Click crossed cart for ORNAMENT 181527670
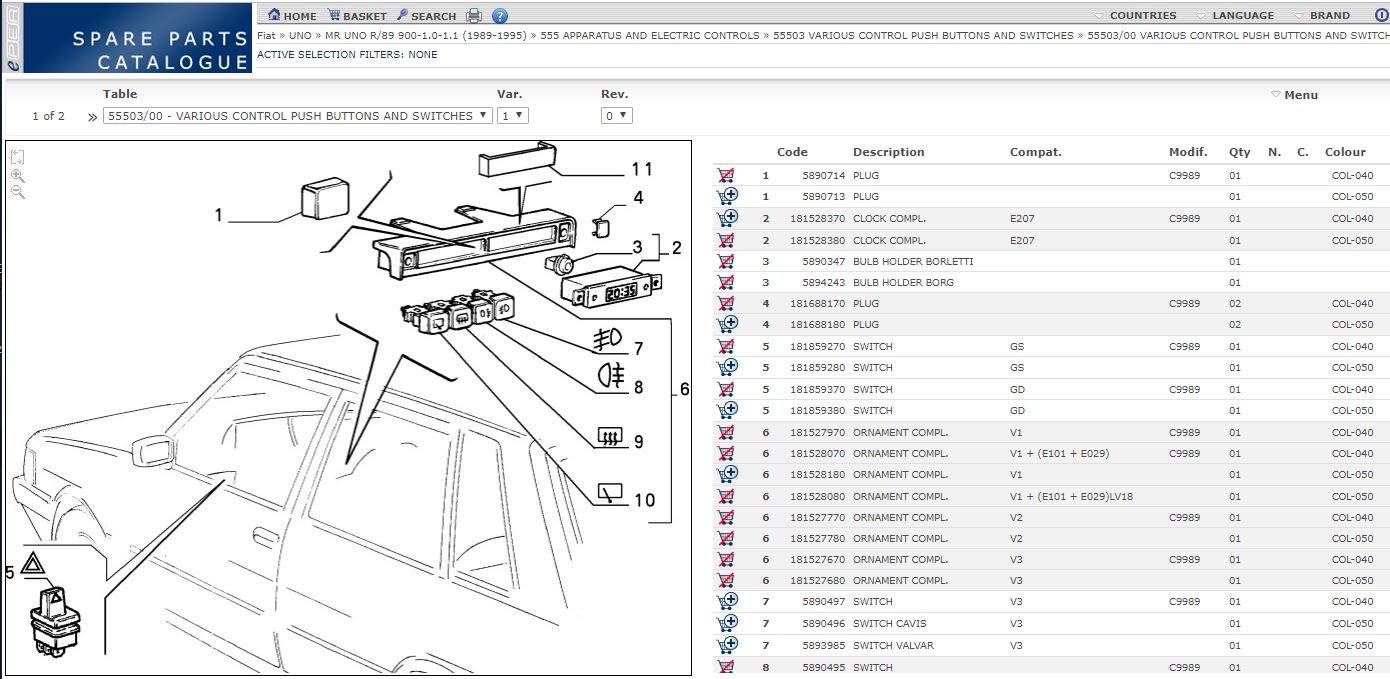1390x679 pixels. pyautogui.click(x=726, y=559)
